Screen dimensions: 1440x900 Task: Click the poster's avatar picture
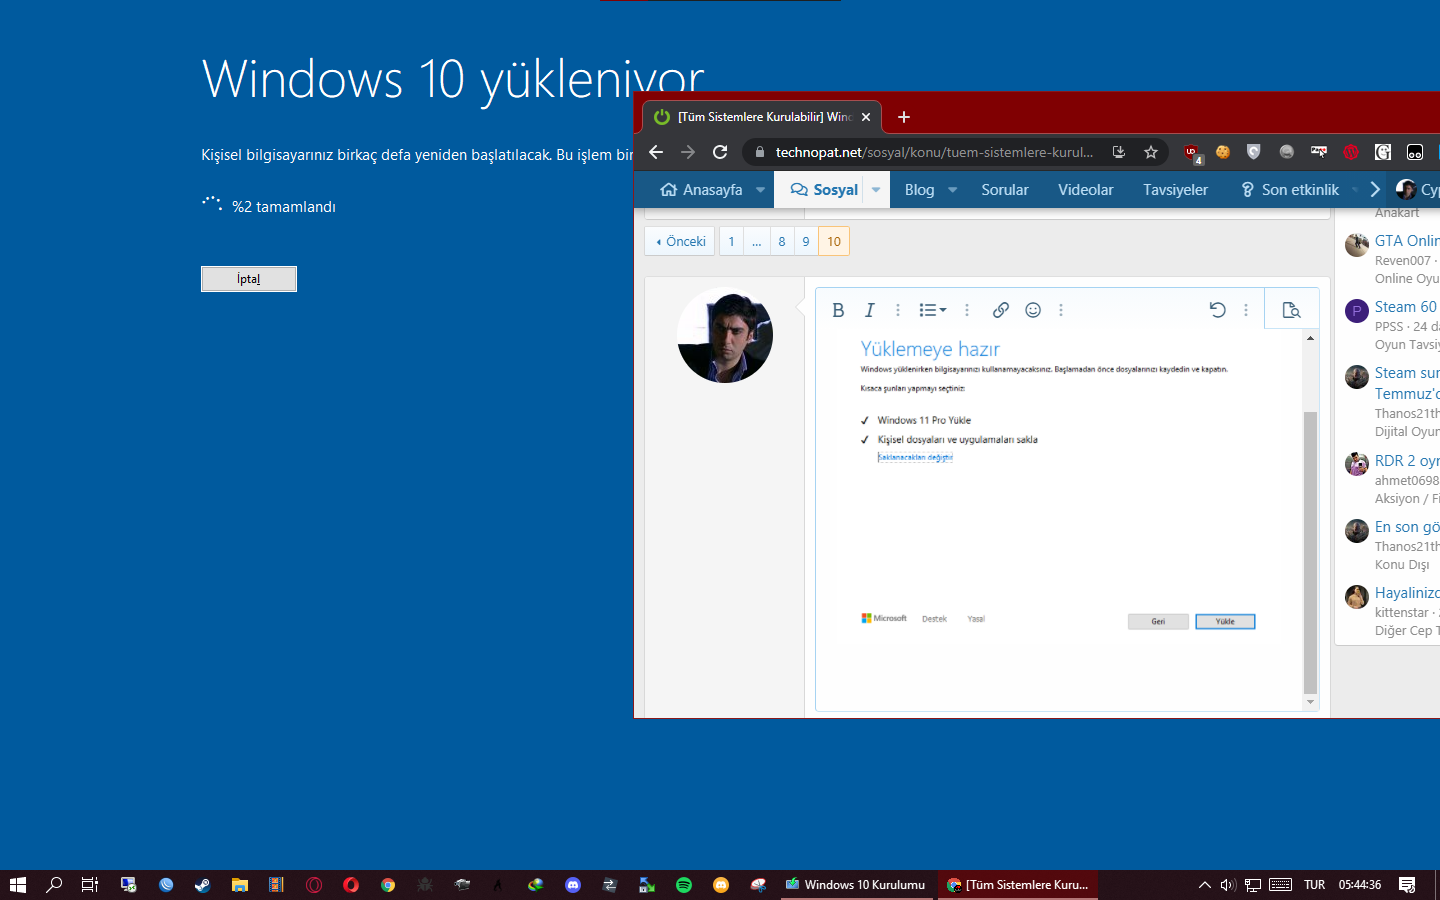coord(725,335)
